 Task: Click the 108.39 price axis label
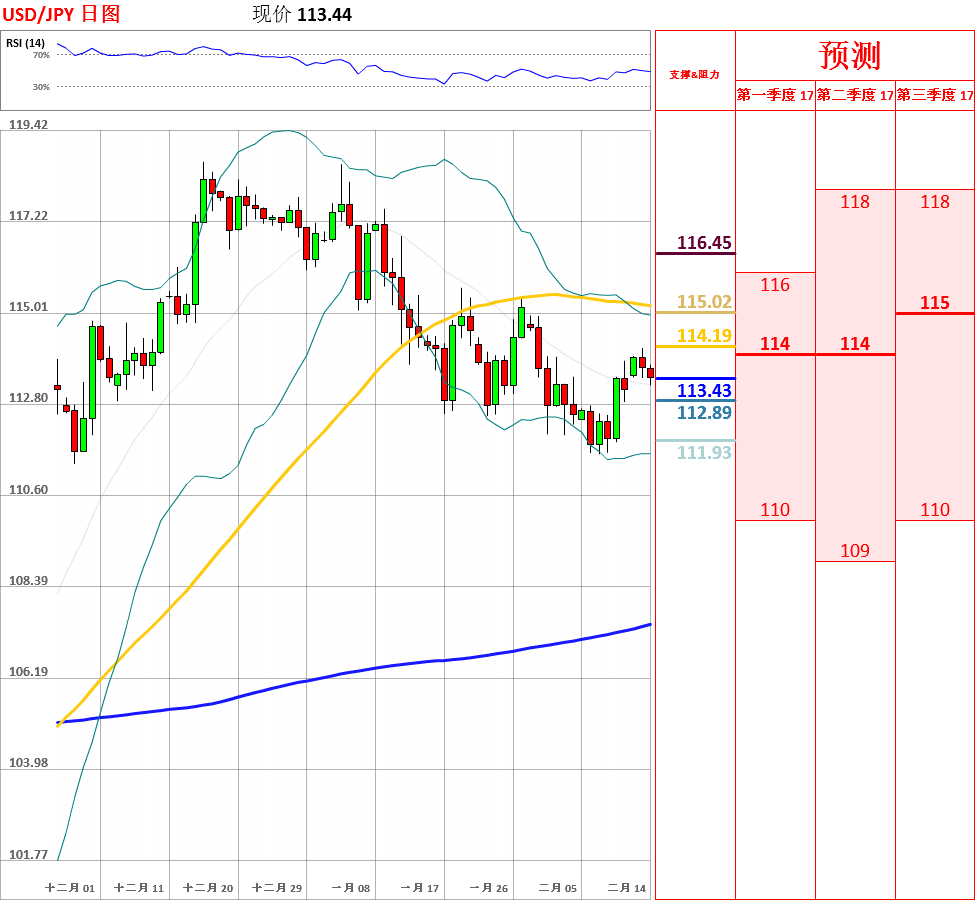click(x=28, y=580)
